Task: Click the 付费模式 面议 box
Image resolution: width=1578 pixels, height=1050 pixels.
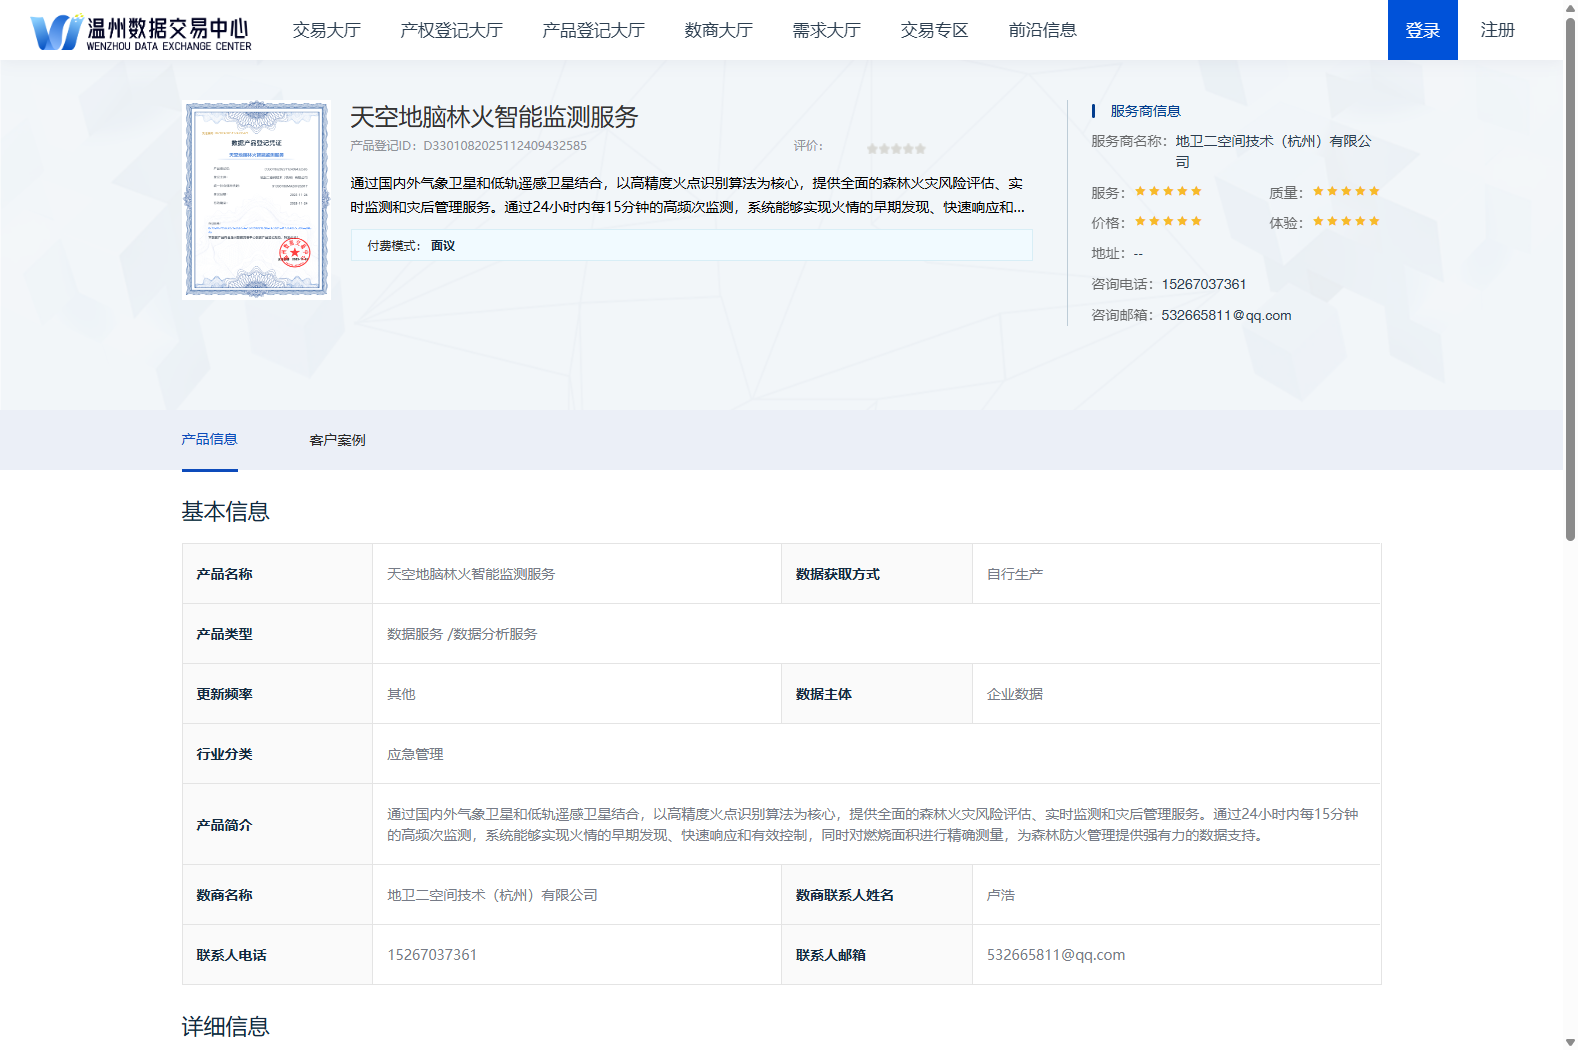Action: coord(691,245)
